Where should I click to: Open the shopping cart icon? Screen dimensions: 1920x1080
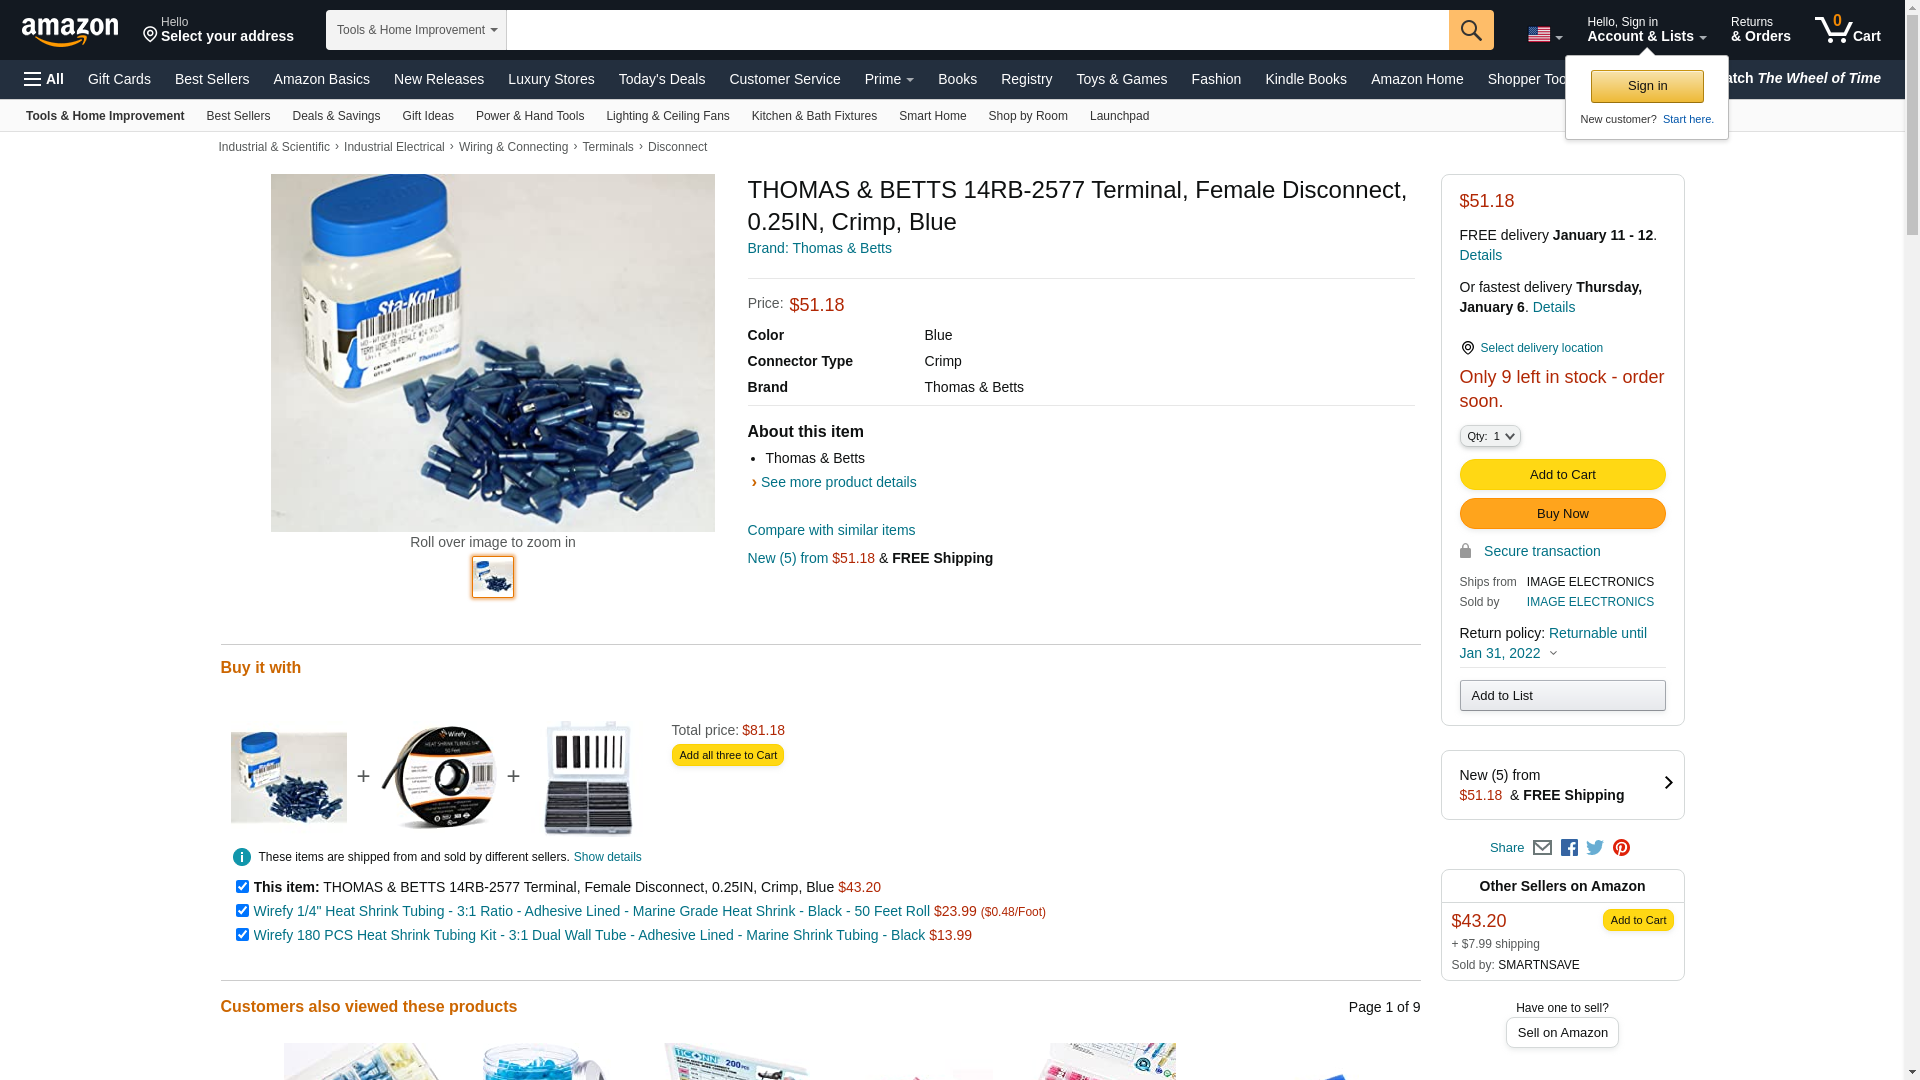click(x=1847, y=30)
